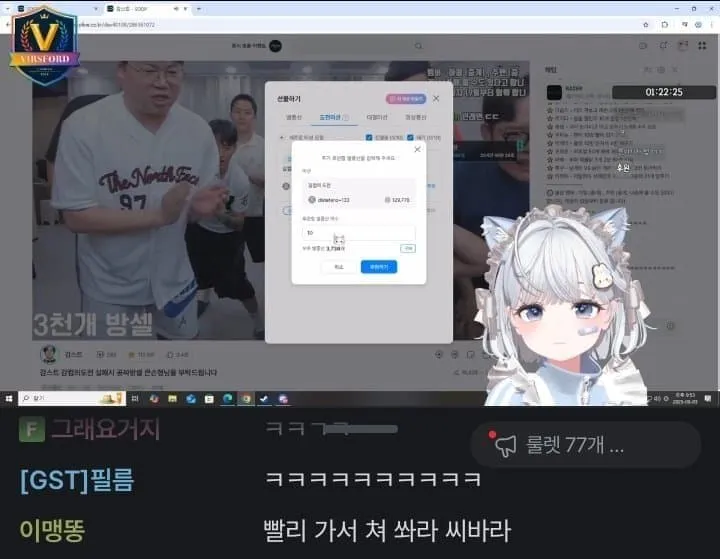Click the 3천개 방셀 caption on the video

click(93, 324)
